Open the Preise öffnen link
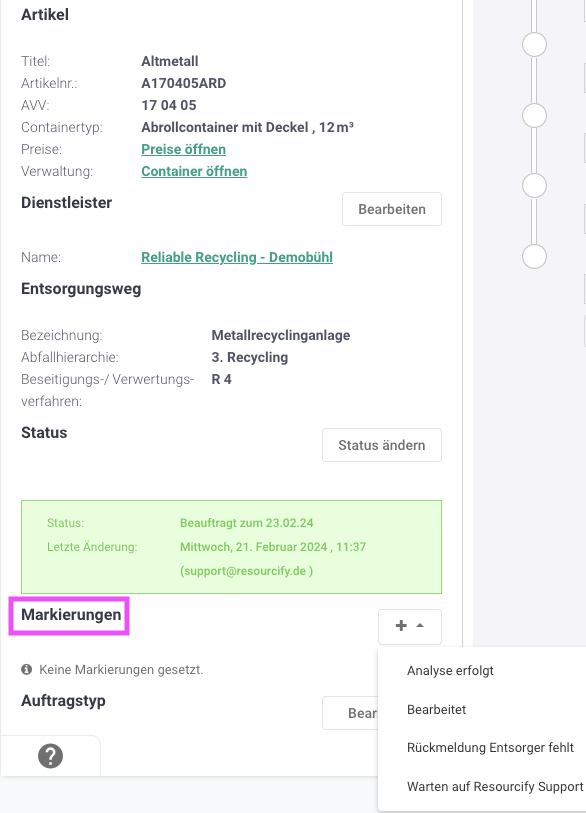This screenshot has width=586, height=813. click(x=184, y=149)
